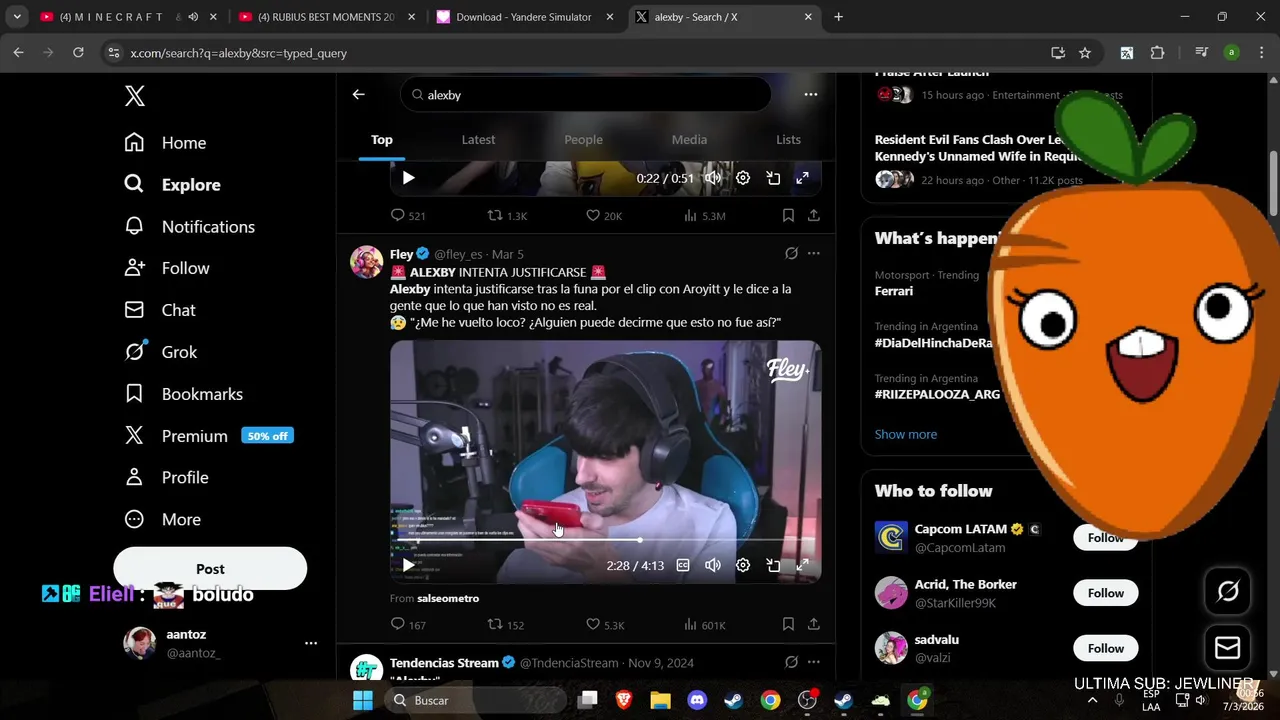Viewport: 1280px width, 720px height.
Task: Reply to Fley post with 167 replies
Action: pos(408,625)
